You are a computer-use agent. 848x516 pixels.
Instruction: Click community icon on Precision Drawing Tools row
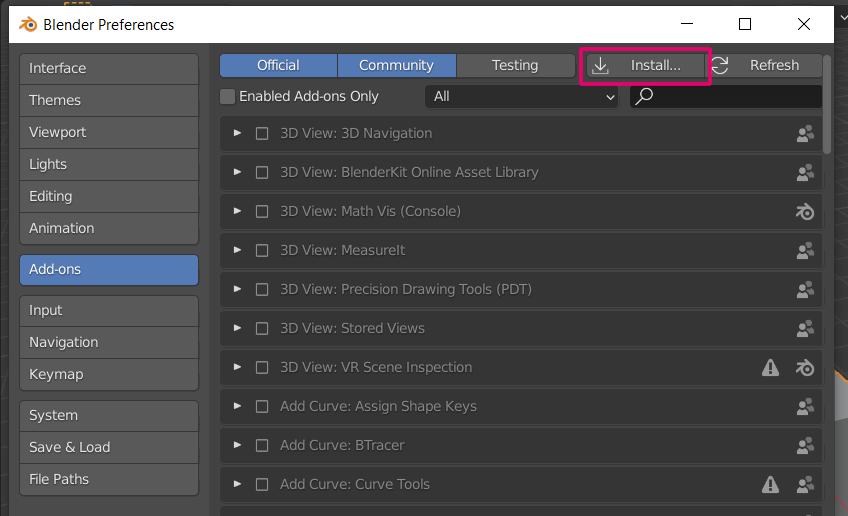[805, 289]
